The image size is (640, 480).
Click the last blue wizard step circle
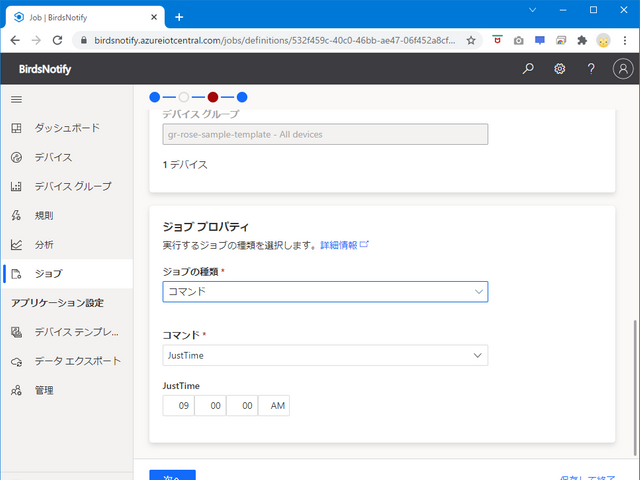tap(242, 97)
